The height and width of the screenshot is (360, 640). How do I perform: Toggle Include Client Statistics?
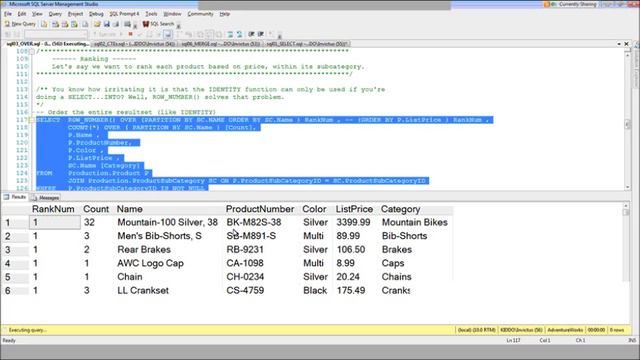(188, 34)
